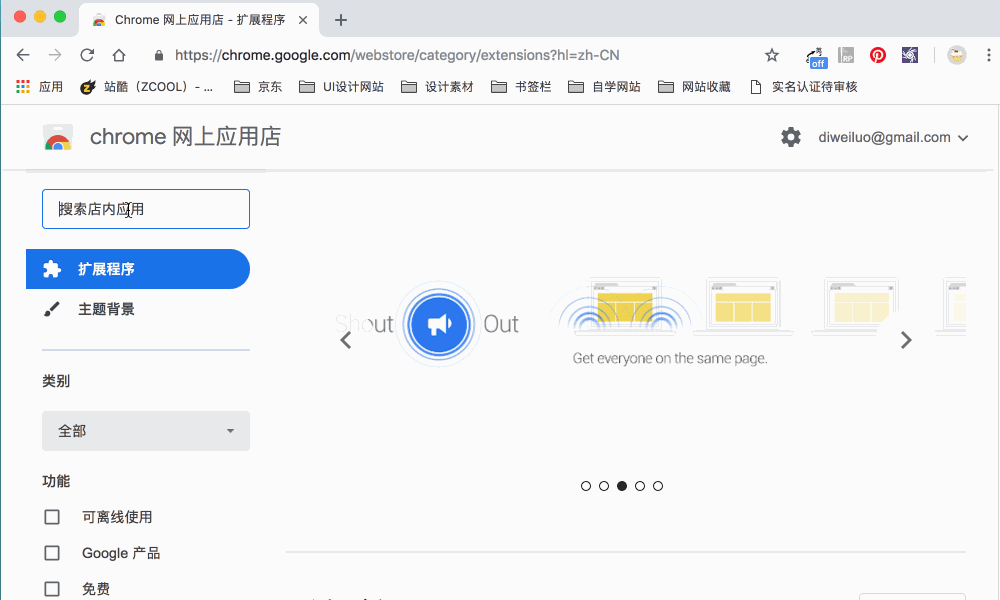Check the Google 产品 checkbox
The width and height of the screenshot is (1000, 600).
pyautogui.click(x=52, y=553)
